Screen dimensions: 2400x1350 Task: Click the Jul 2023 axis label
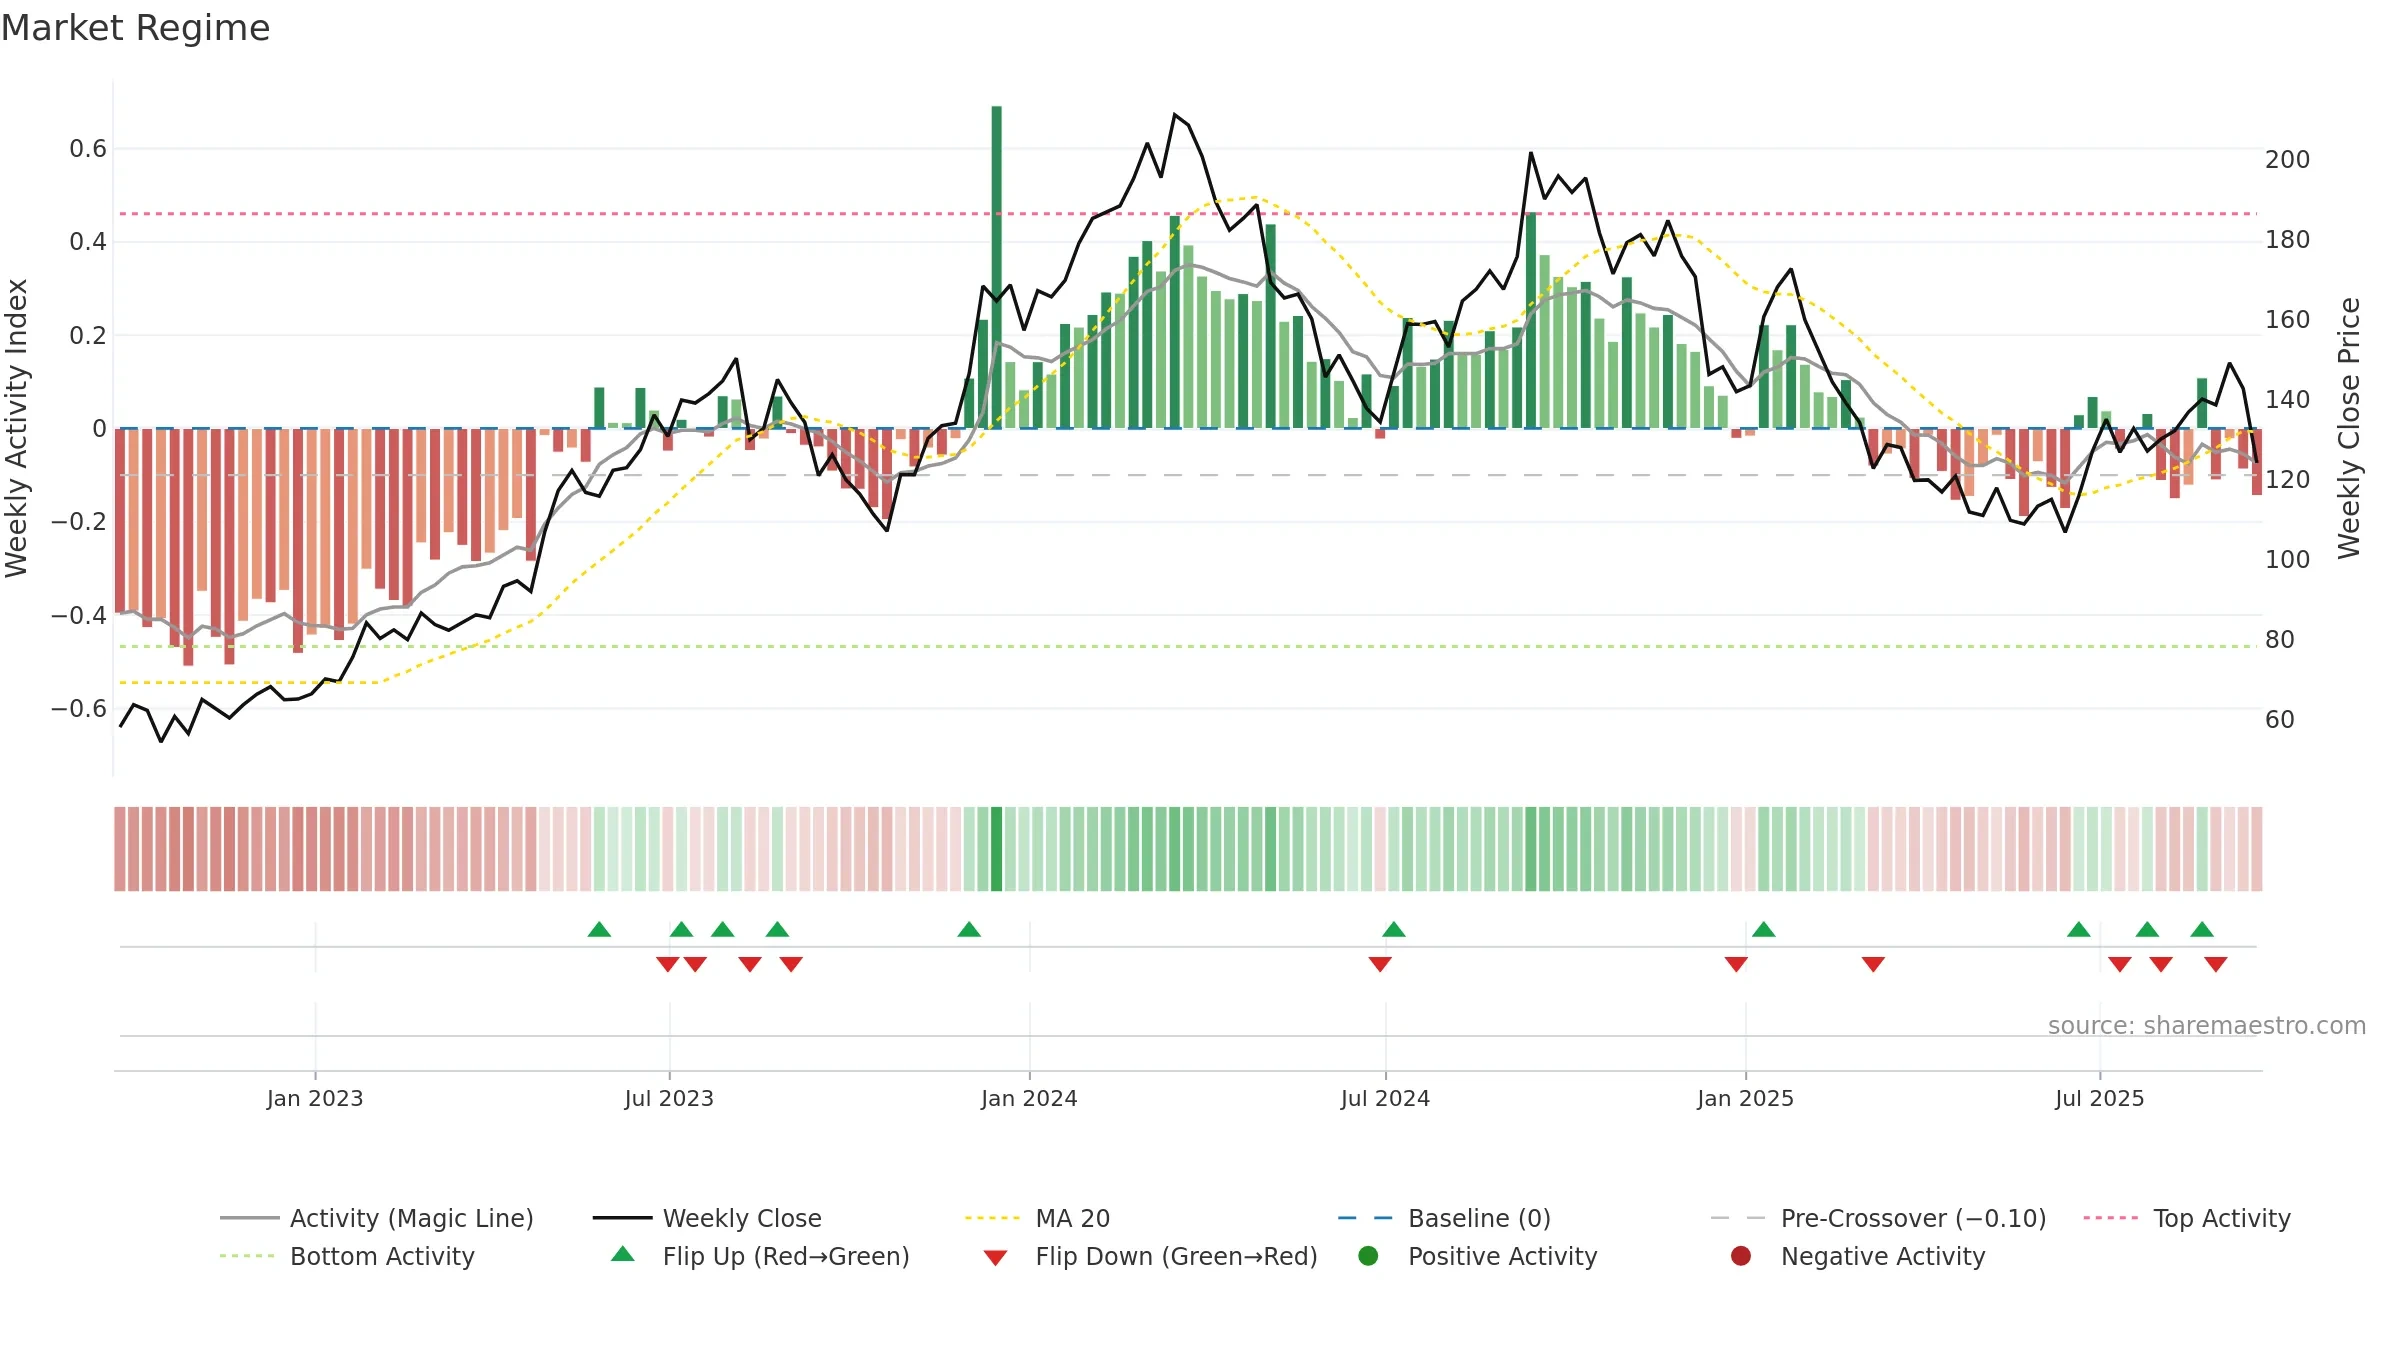(669, 1099)
